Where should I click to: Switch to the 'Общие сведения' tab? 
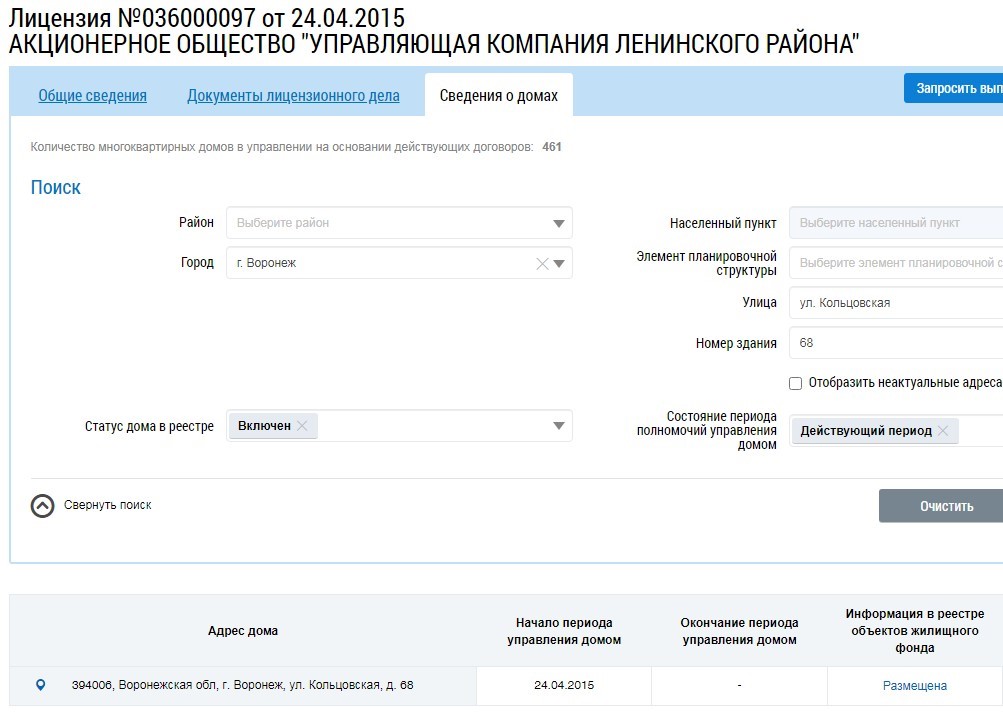[x=92, y=96]
